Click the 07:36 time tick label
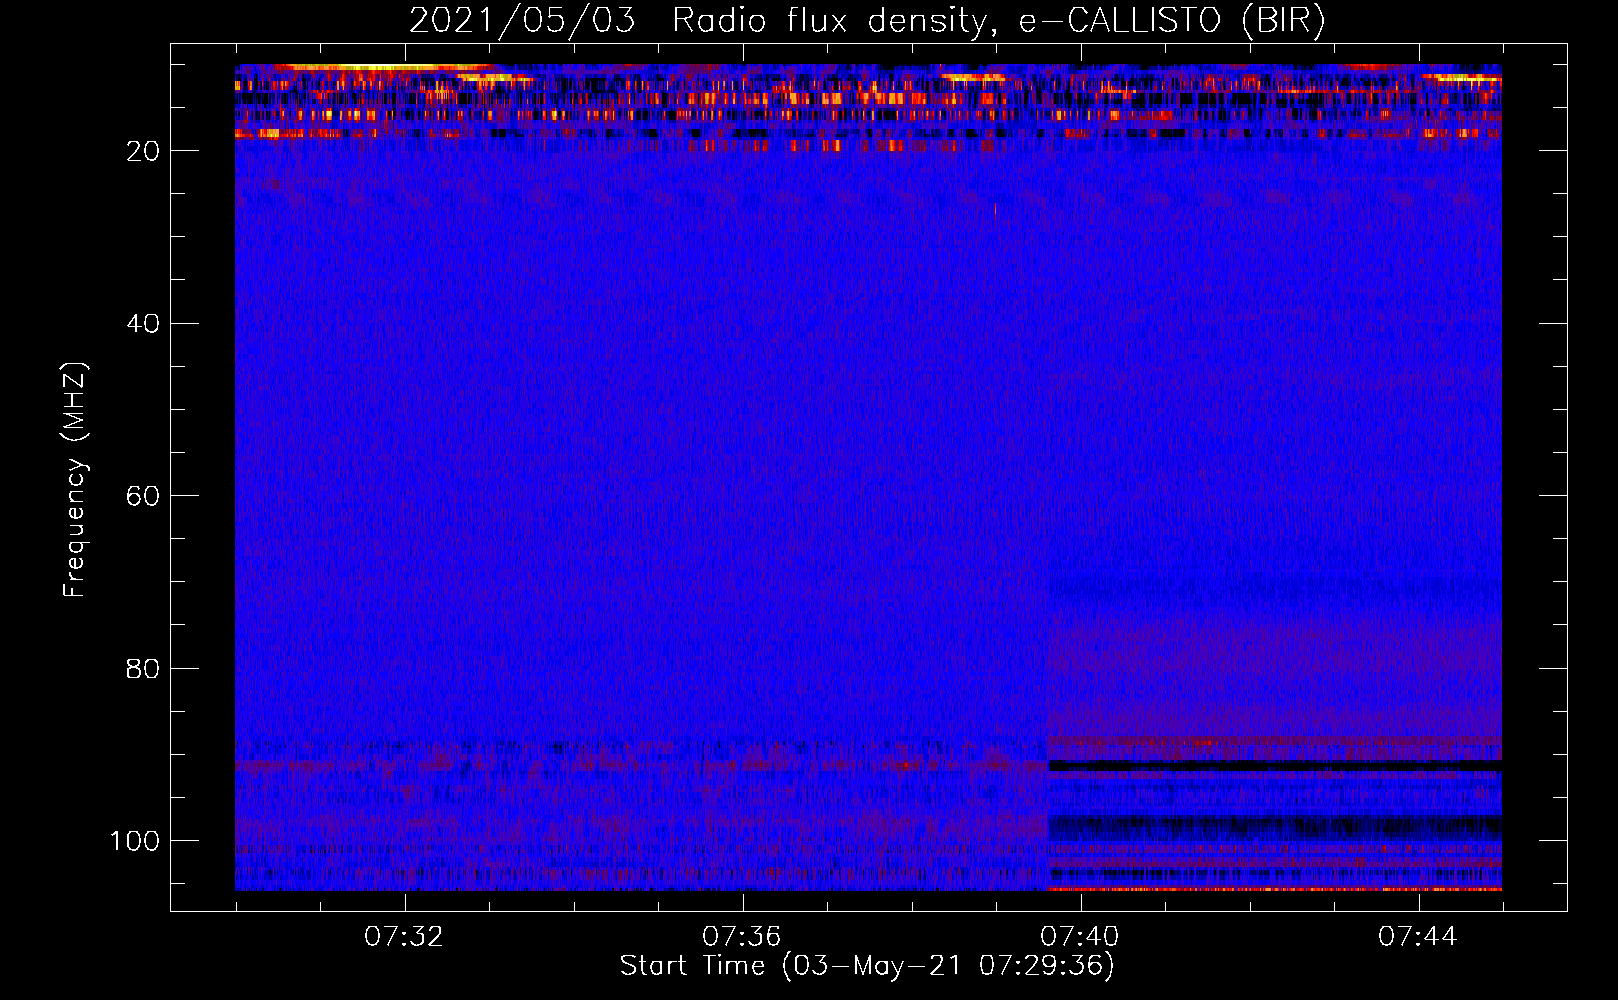The image size is (1618, 1000). click(742, 937)
